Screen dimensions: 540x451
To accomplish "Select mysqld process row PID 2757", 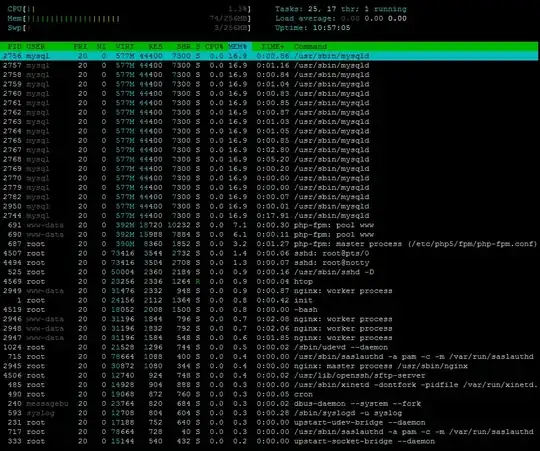I will [x=269, y=65].
